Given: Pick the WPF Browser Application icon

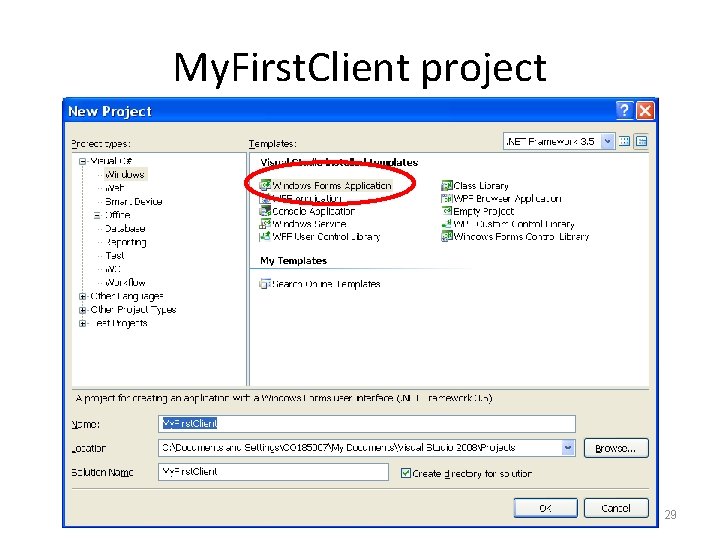Looking at the screenshot, I should (447, 198).
